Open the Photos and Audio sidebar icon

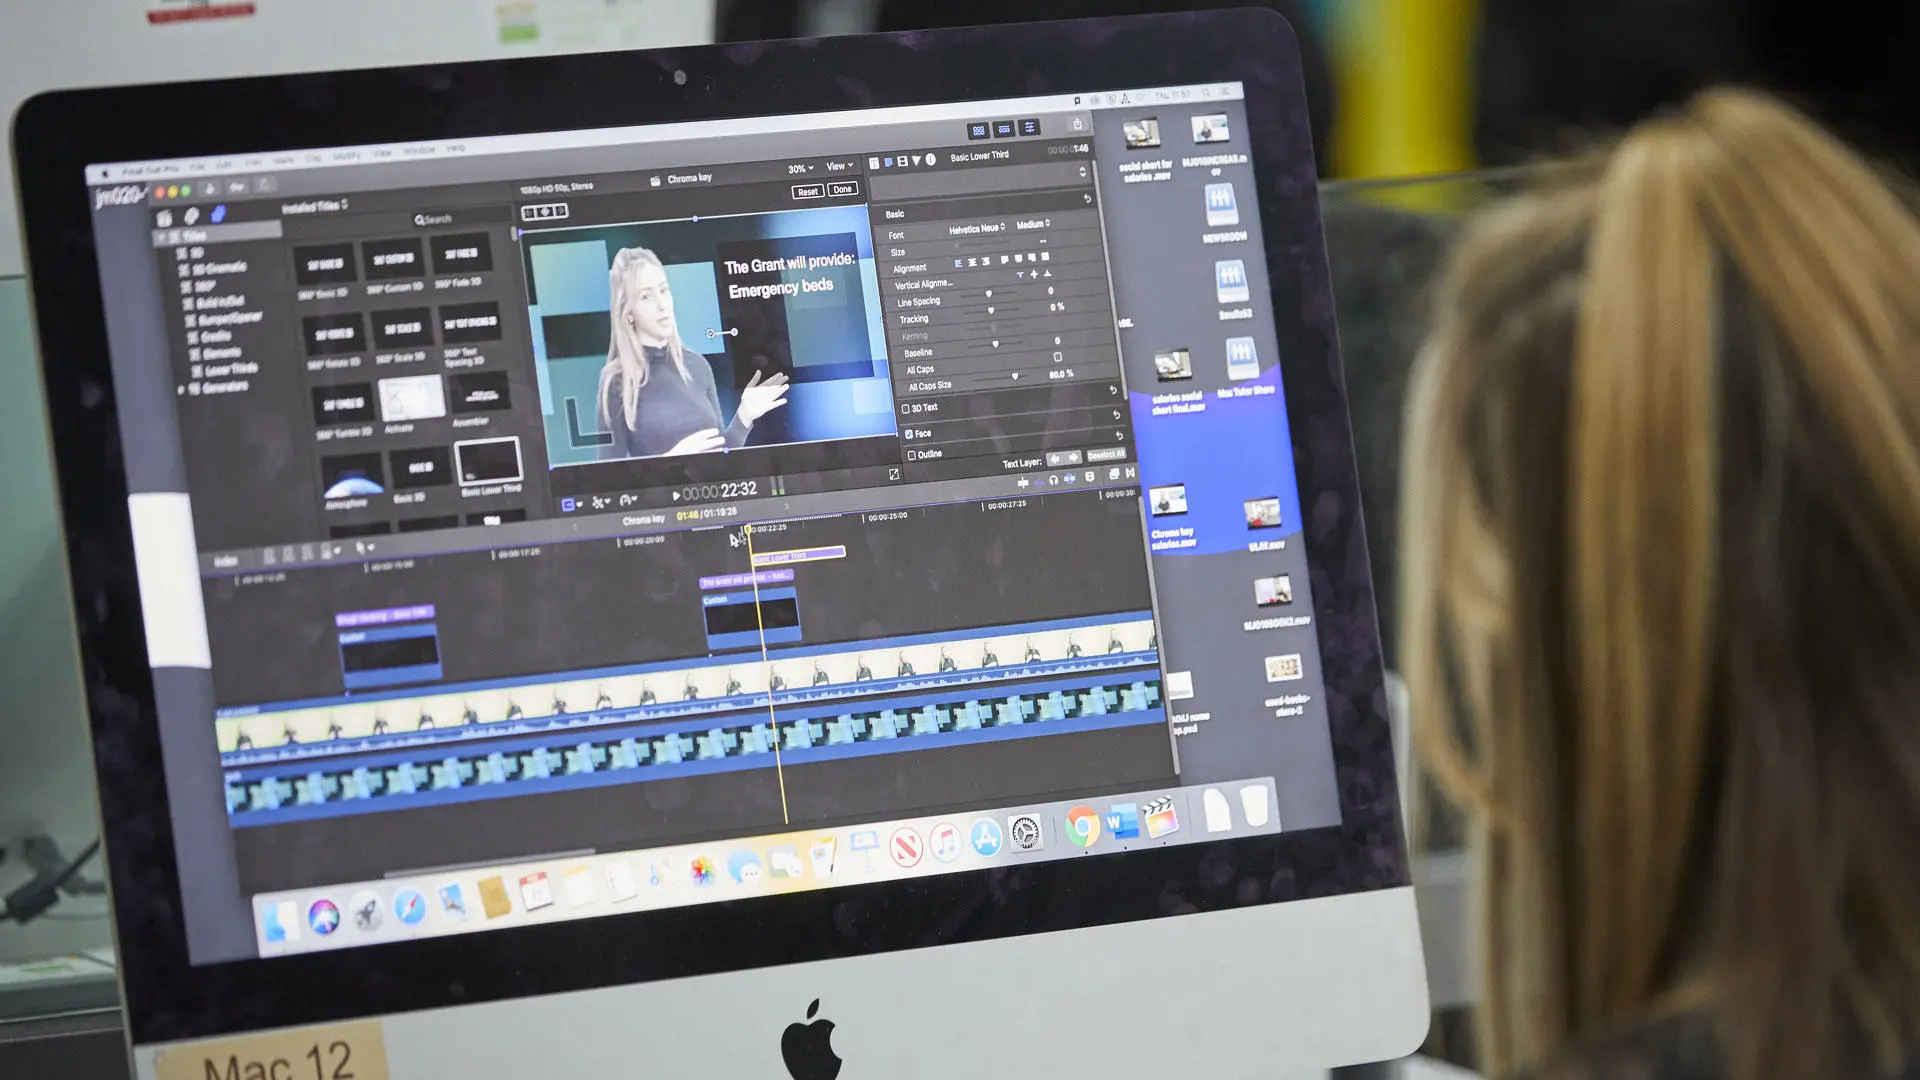click(190, 216)
